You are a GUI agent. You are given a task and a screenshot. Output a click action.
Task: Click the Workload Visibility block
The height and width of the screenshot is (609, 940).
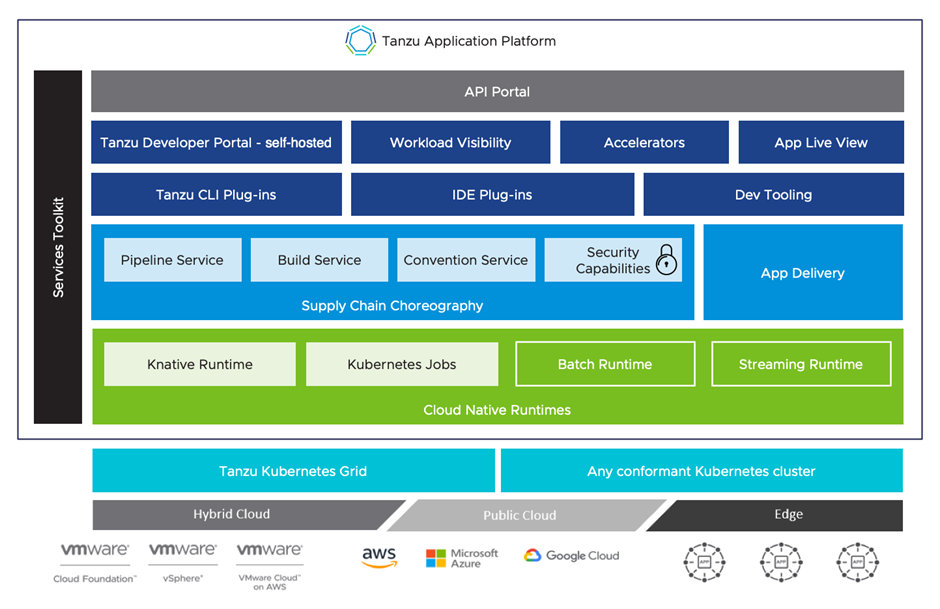pos(450,143)
